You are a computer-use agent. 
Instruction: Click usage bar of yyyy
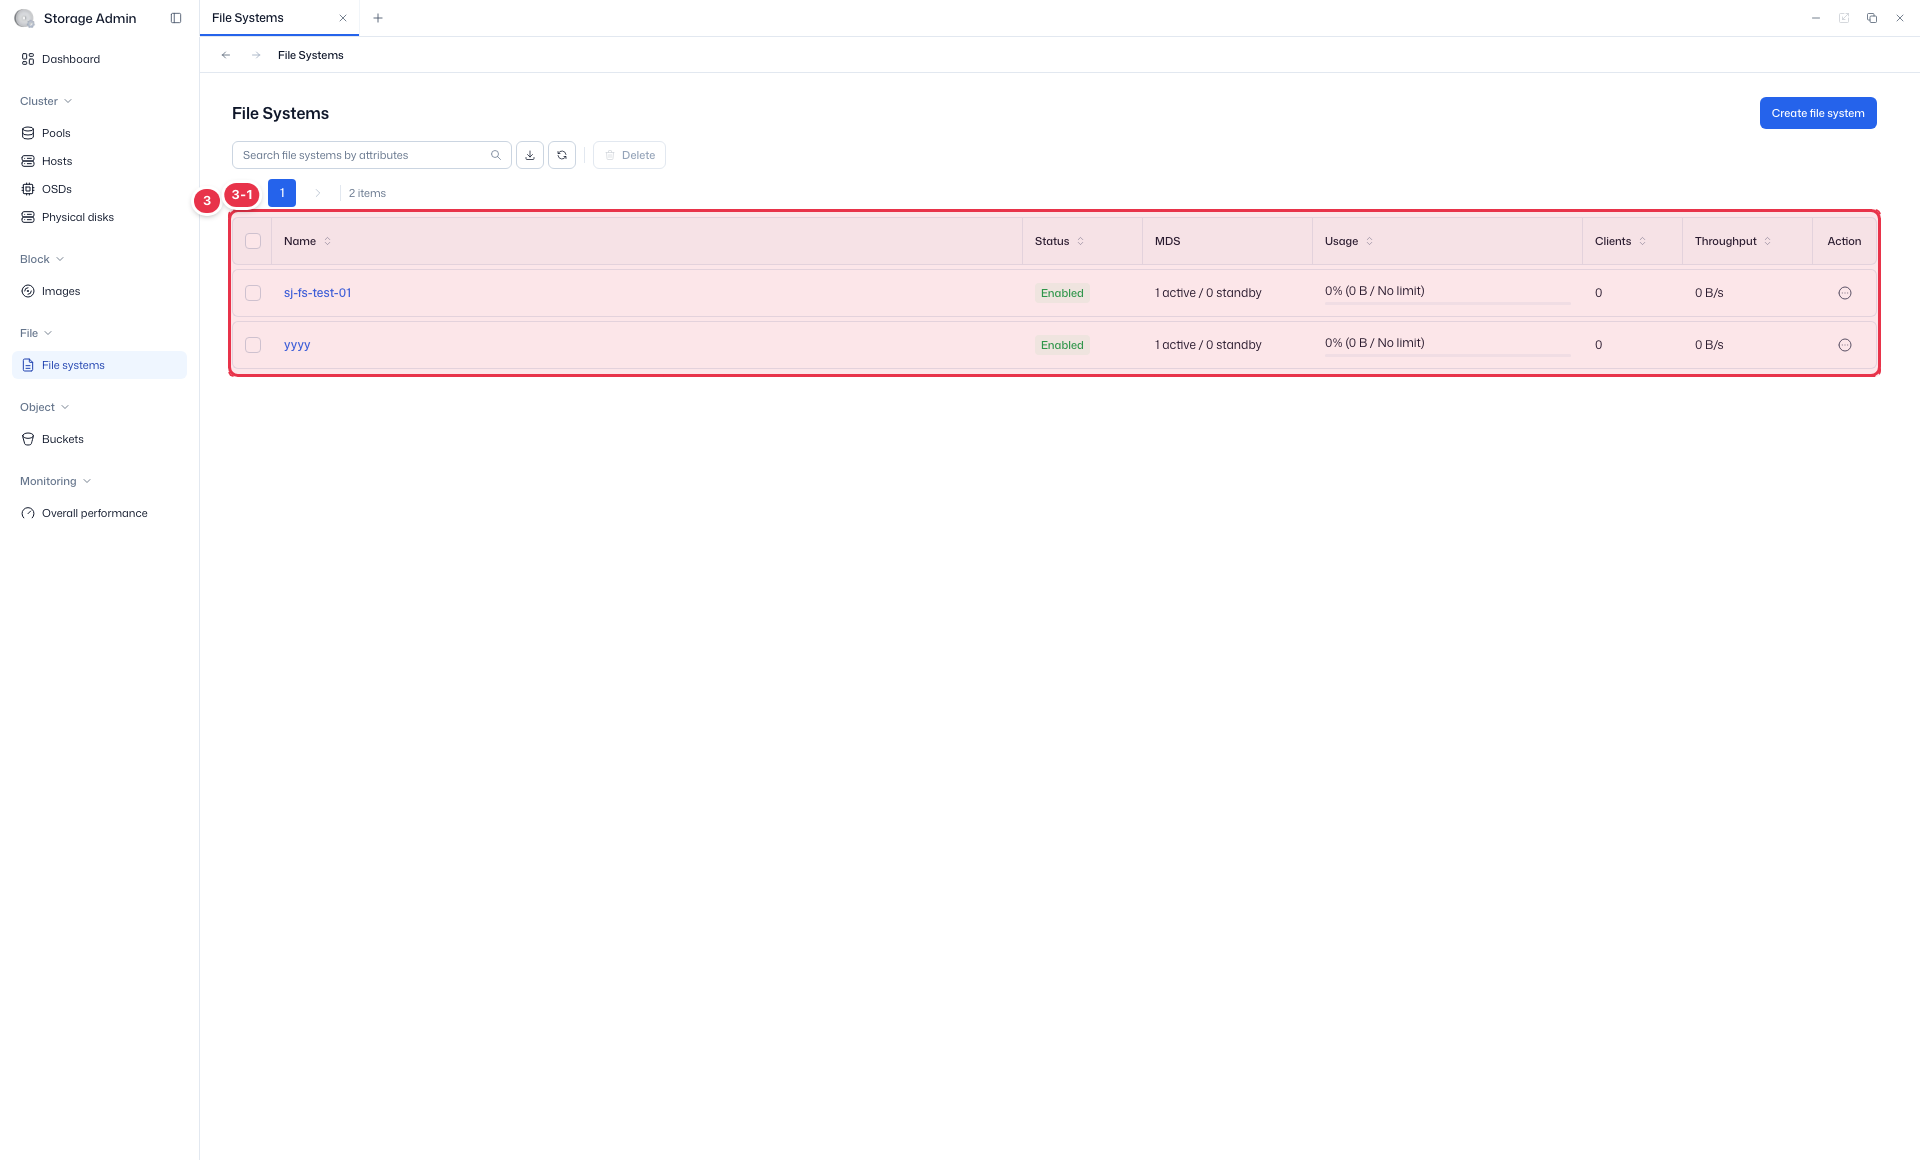[x=1447, y=355]
